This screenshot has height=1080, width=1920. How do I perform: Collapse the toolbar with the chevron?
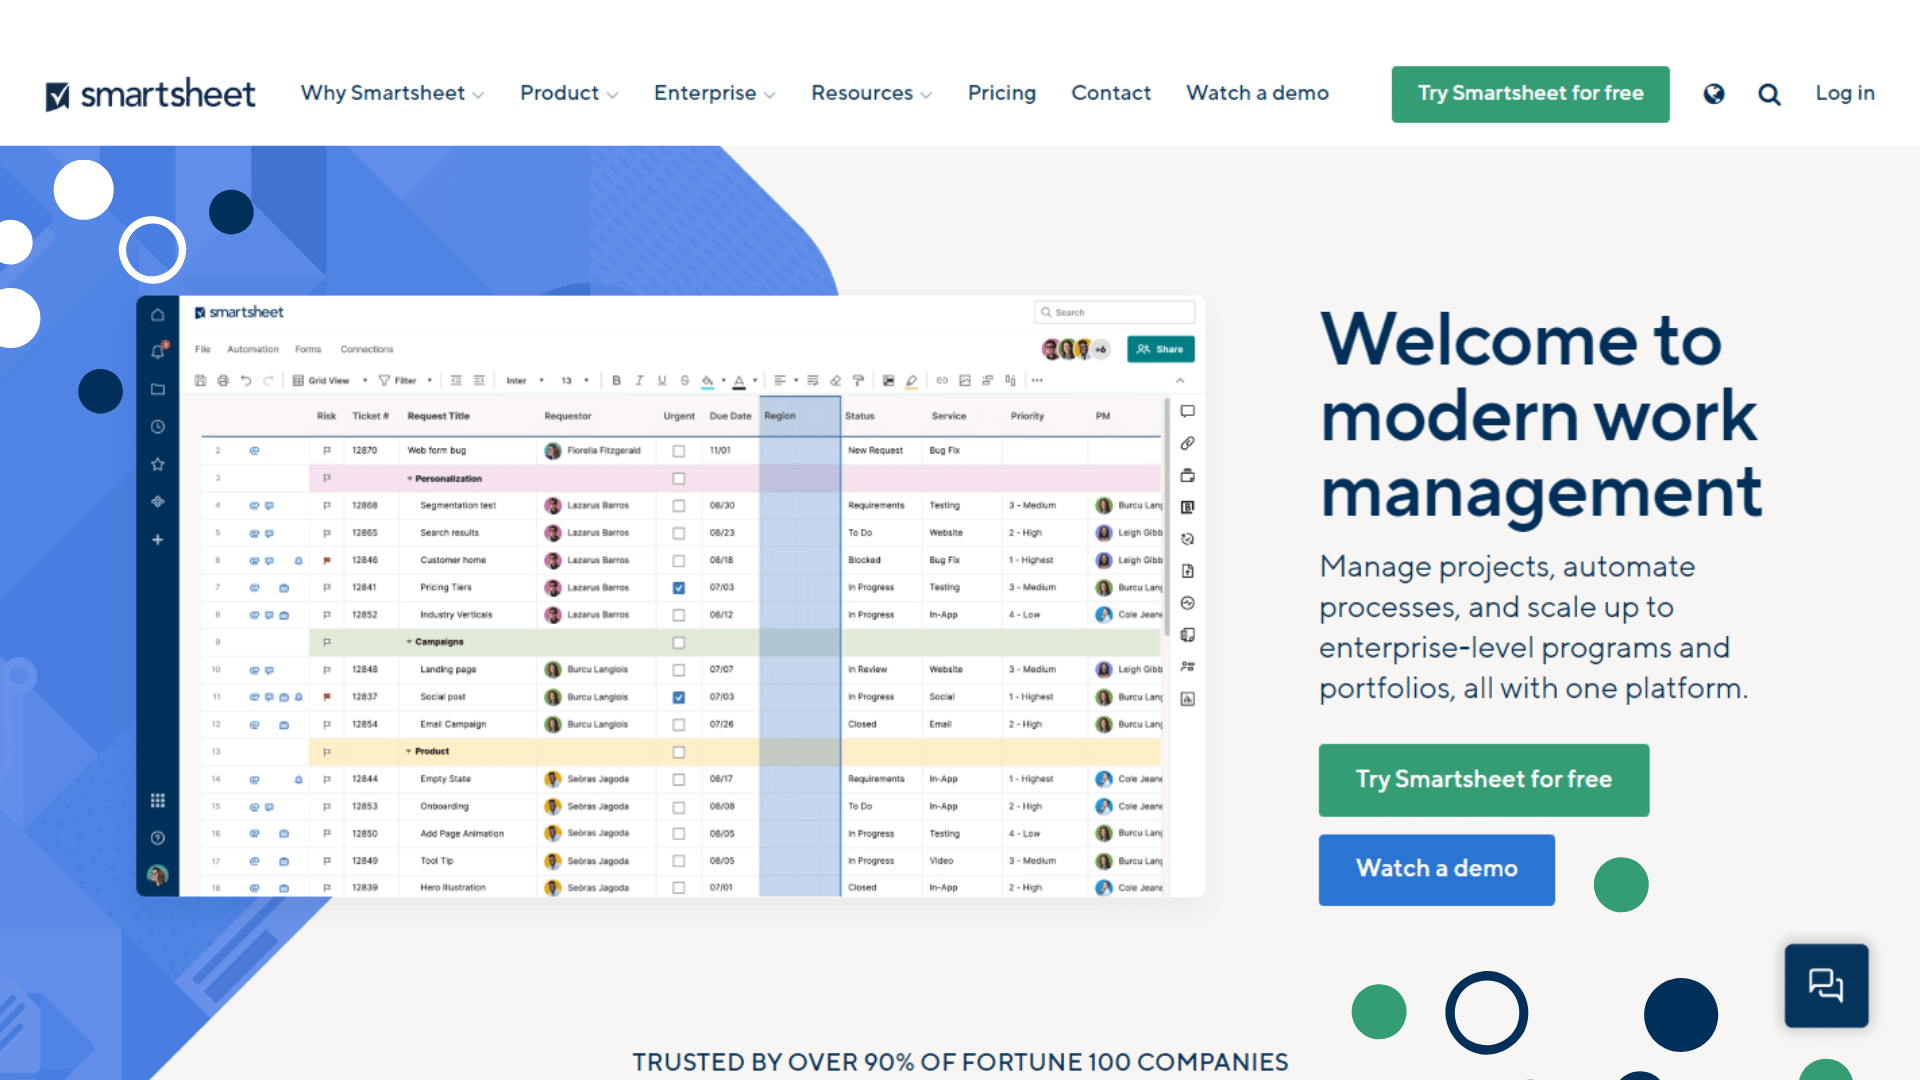point(1180,380)
